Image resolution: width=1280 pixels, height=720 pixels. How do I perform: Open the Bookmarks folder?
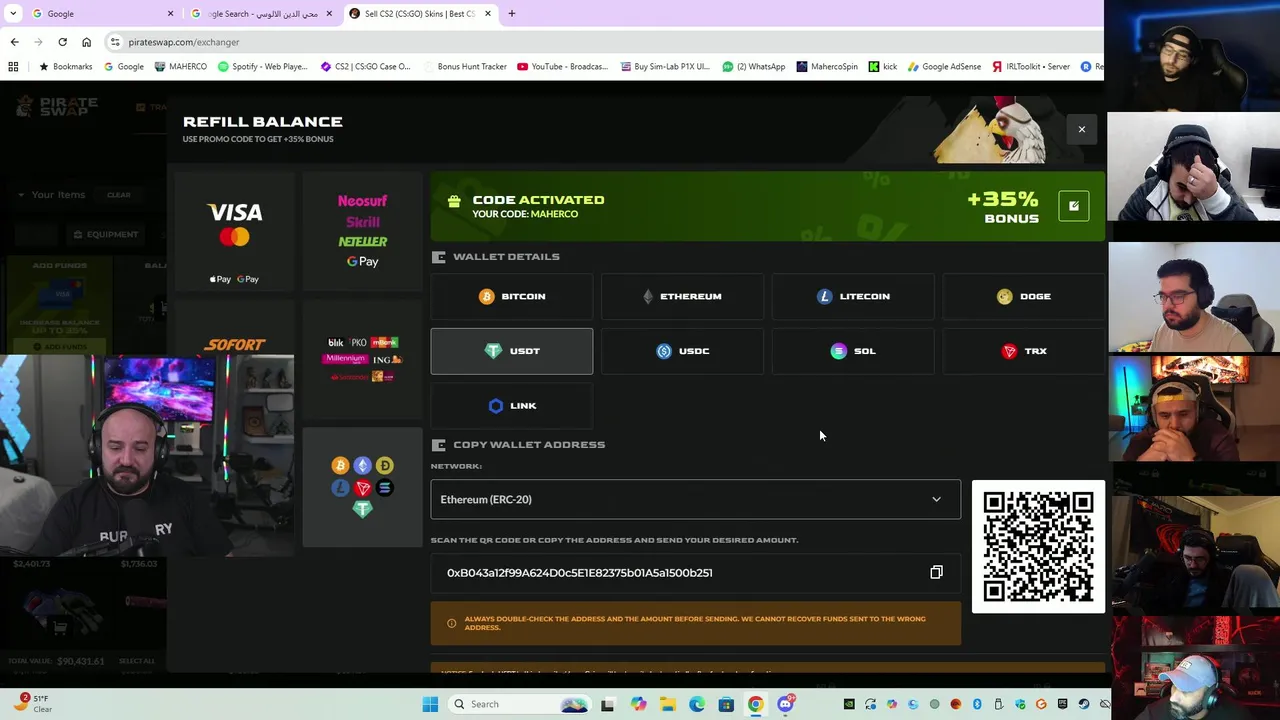[x=65, y=67]
